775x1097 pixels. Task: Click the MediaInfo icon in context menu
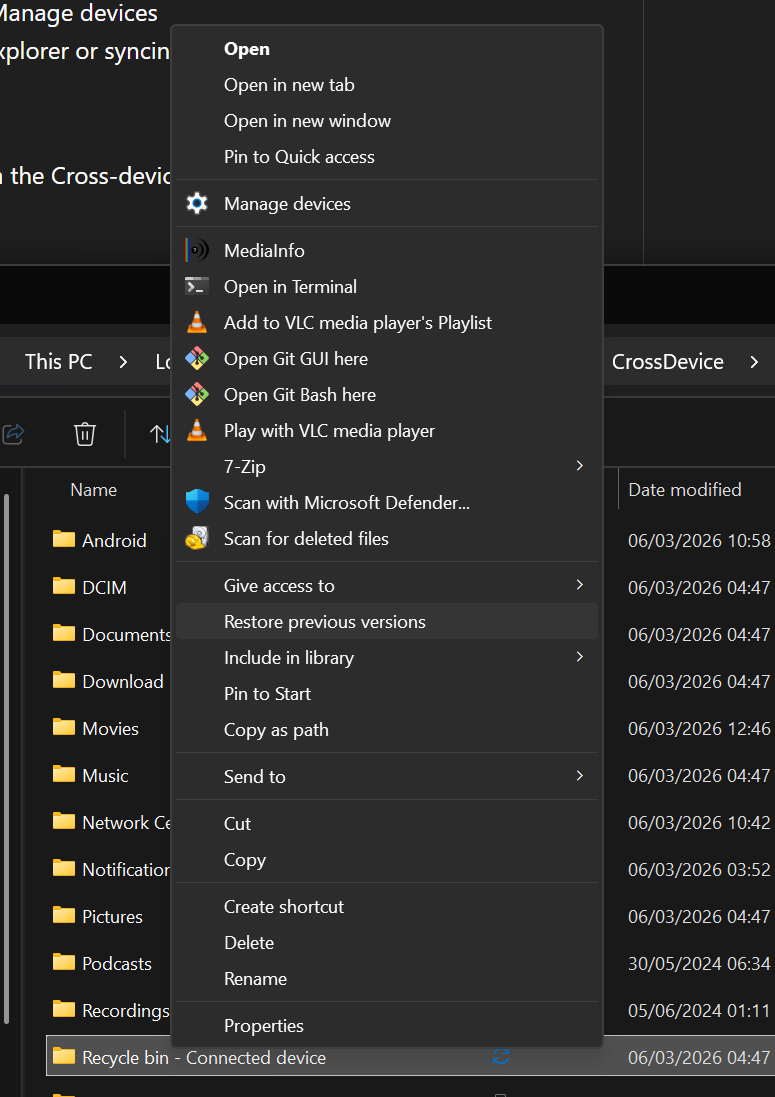tap(197, 250)
